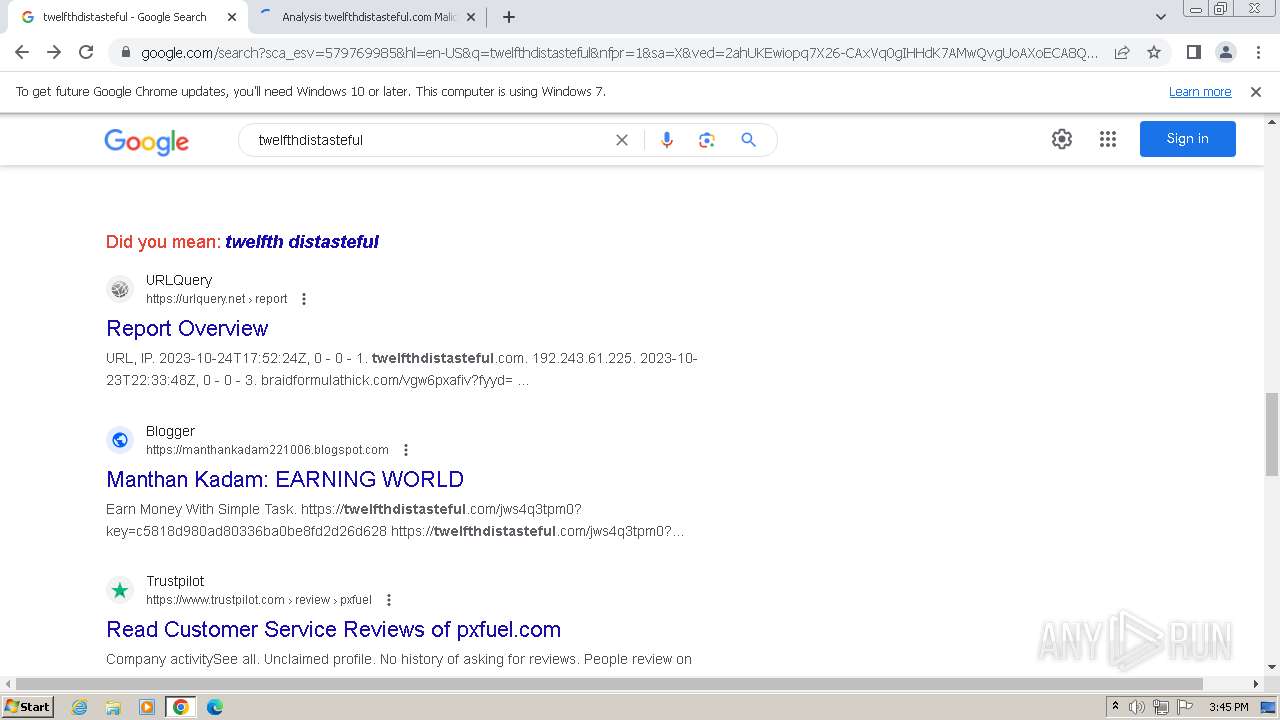Open the Windows Start menu
The width and height of the screenshot is (1280, 720).
28,707
